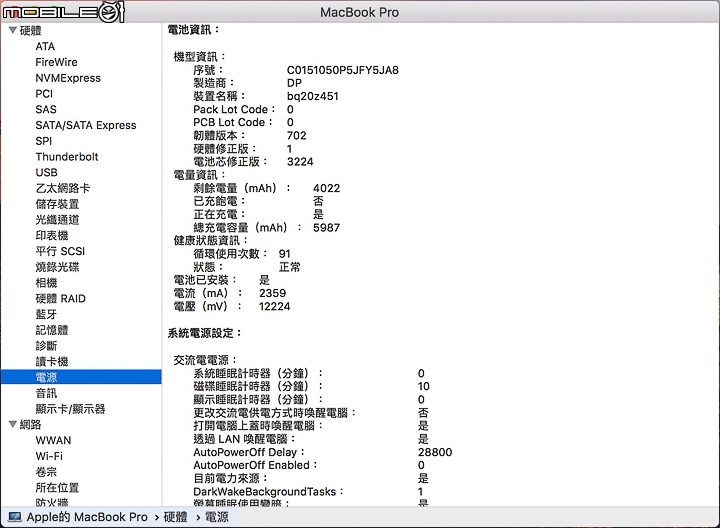
Task: Click condition value 正常
Action: [290, 267]
